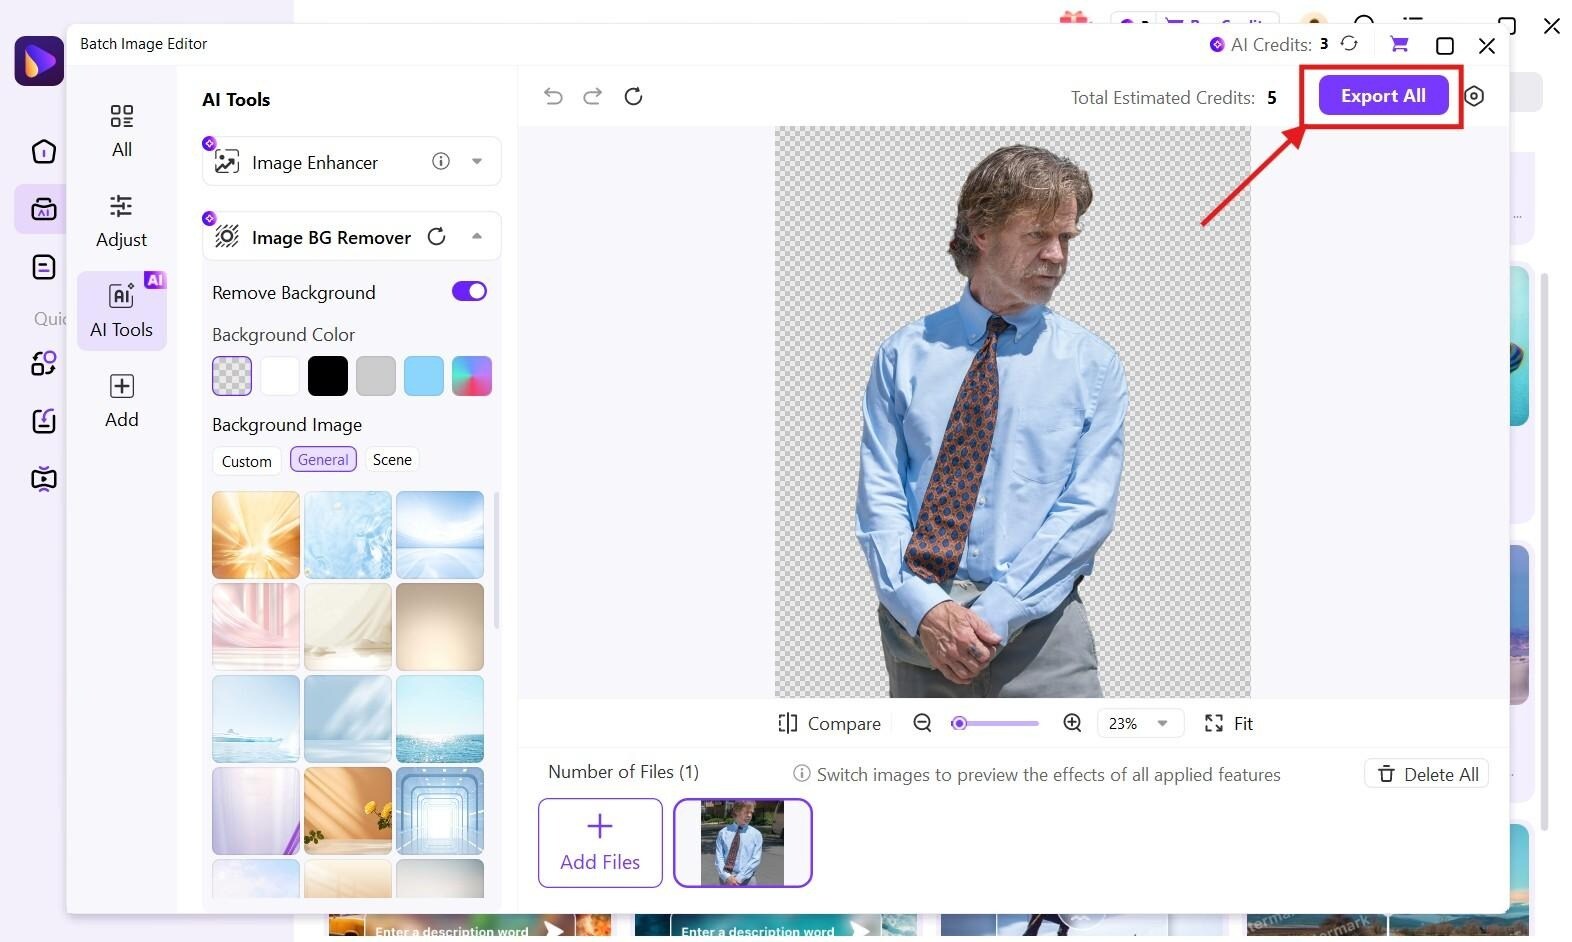Viewport: 1572px width, 942px height.
Task: Select black background color swatch
Action: point(328,376)
